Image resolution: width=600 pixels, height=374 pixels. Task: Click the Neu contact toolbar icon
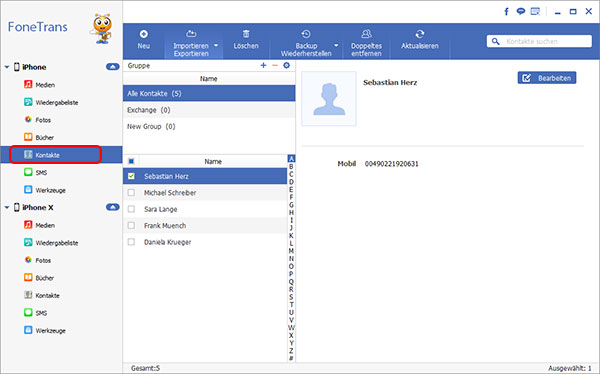click(143, 34)
